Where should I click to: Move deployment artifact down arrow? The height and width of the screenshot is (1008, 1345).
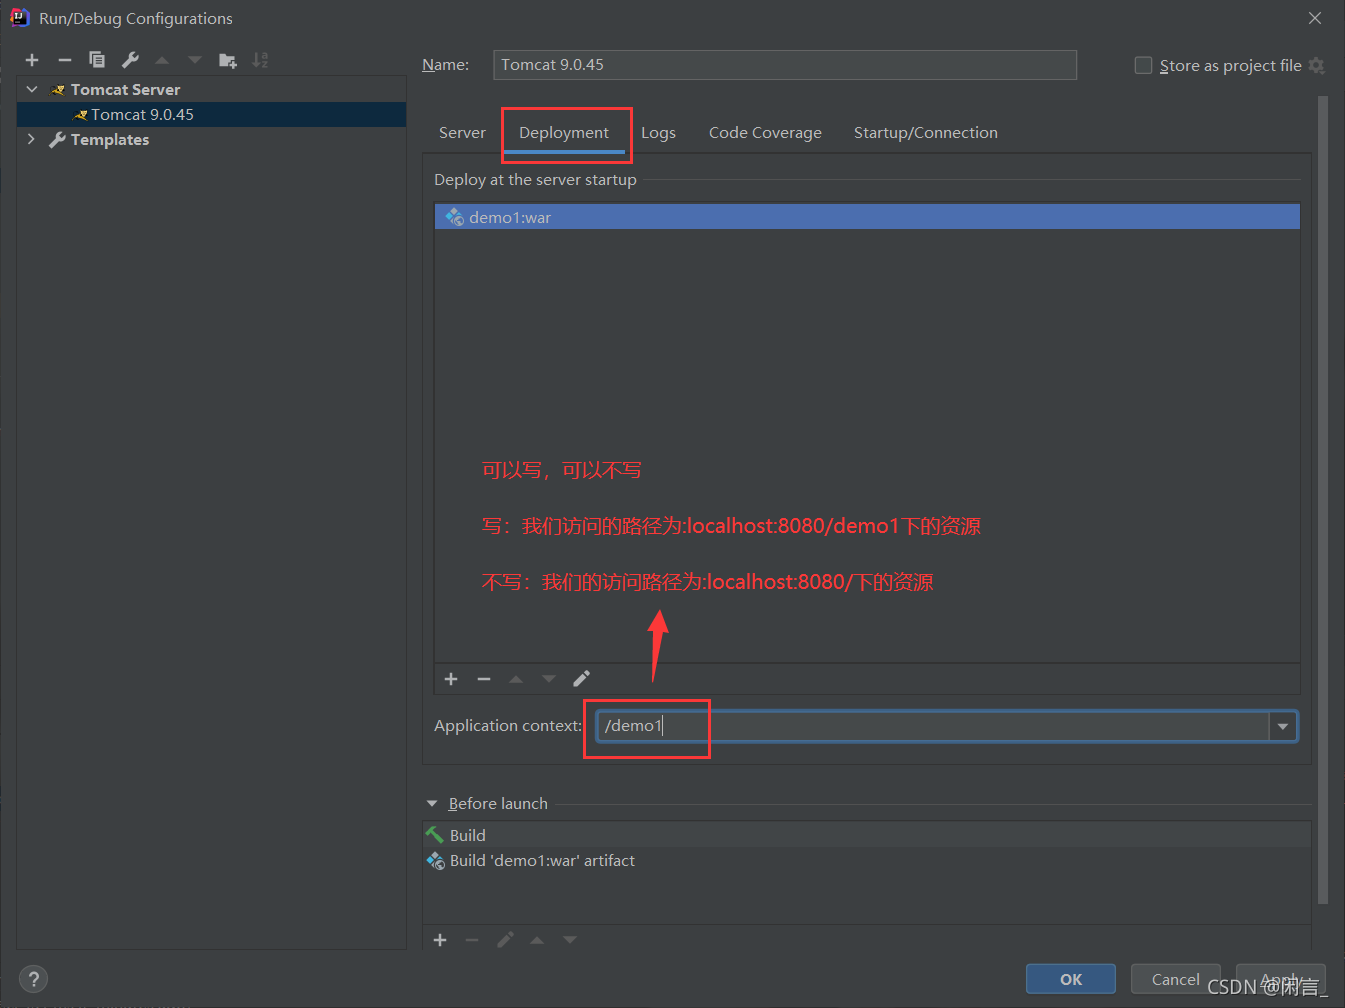click(549, 679)
